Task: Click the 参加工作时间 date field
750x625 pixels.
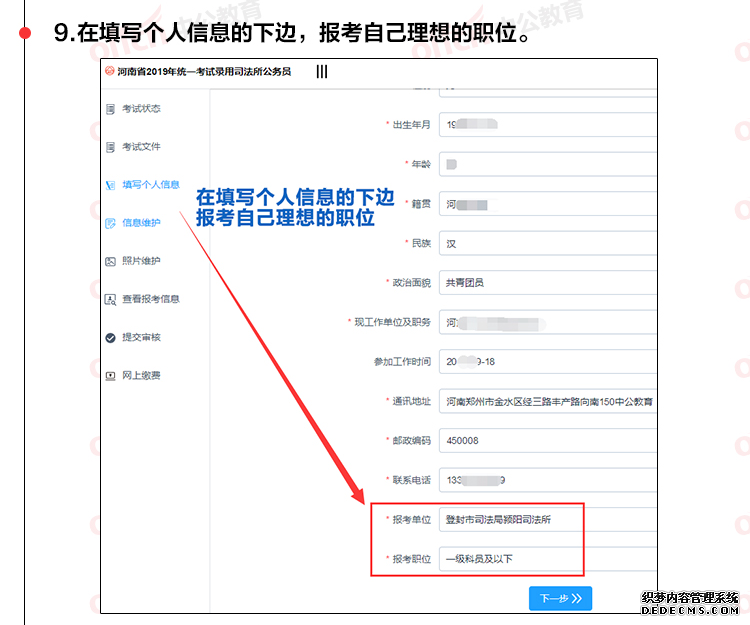Action: pos(548,362)
